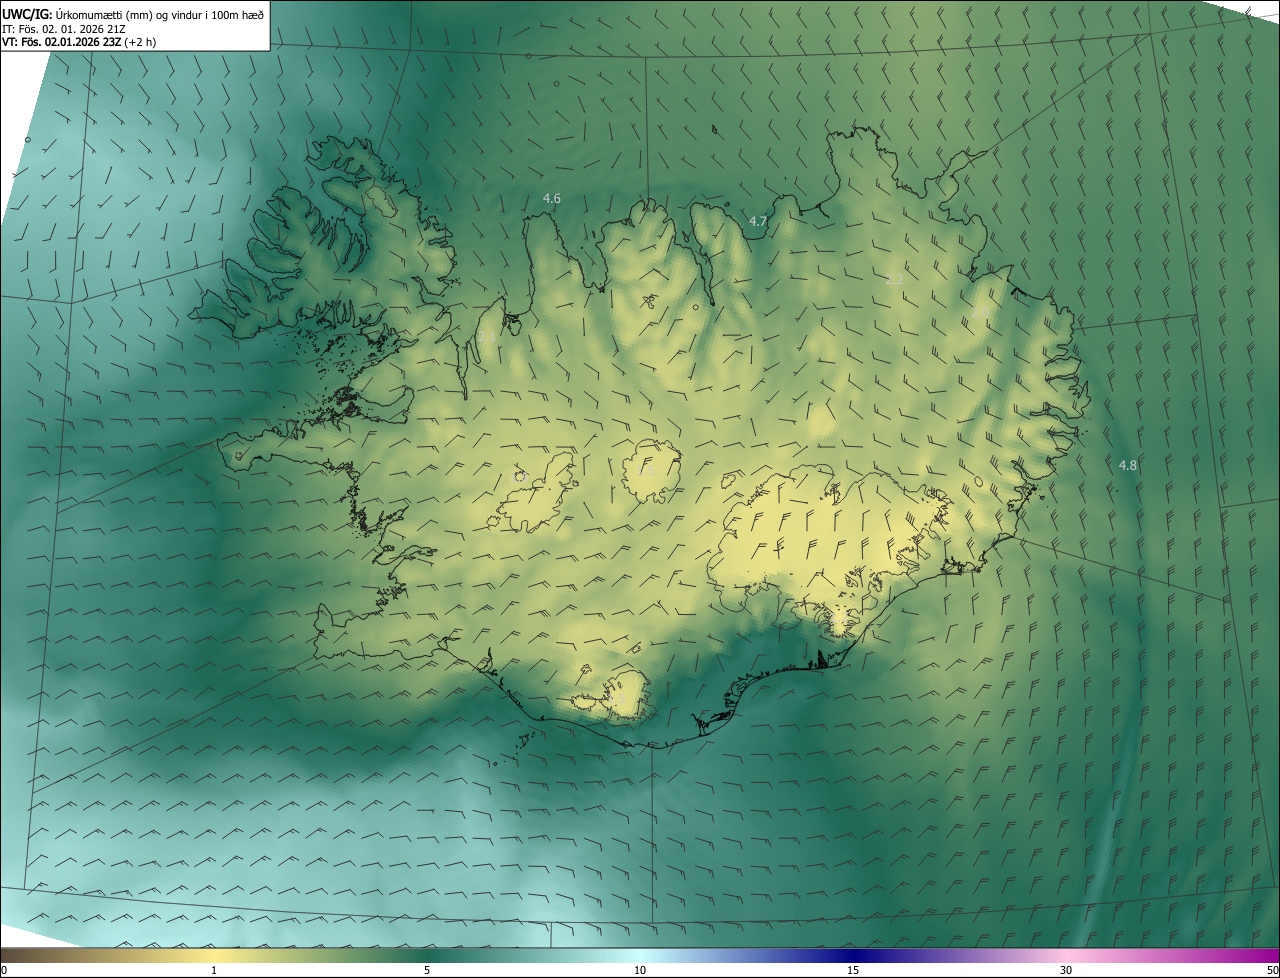
Task: Click the 1 tick label on the color scale
Action: coord(214,970)
